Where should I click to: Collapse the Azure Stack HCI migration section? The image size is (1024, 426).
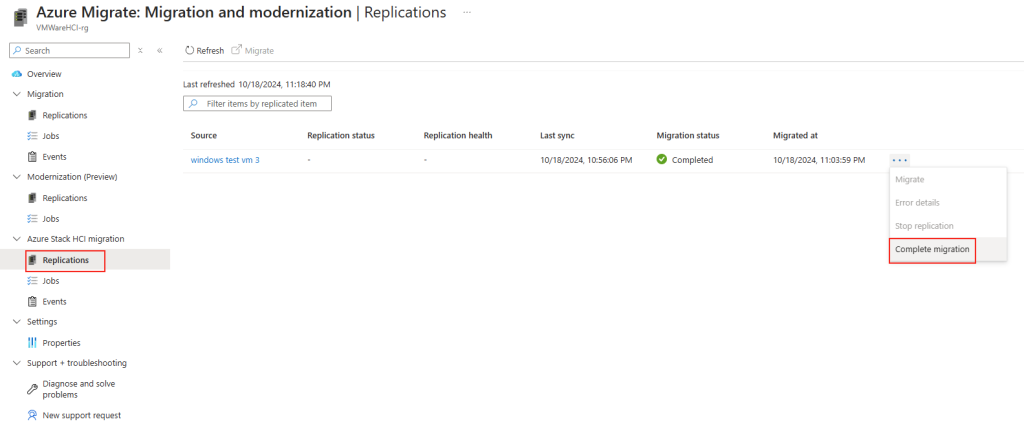(x=17, y=239)
